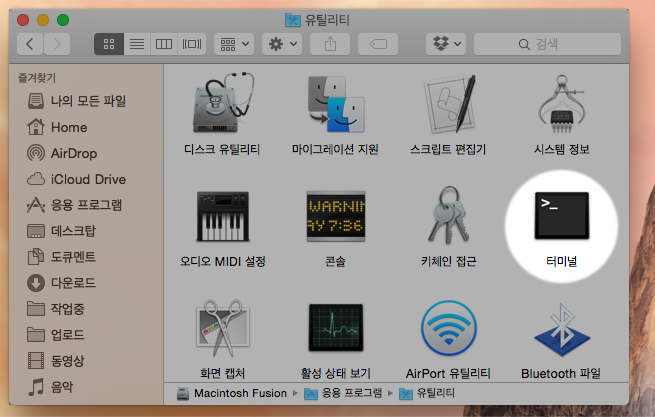The width and height of the screenshot is (655, 417).
Task: Click the Share toolbar button
Action: coord(330,44)
